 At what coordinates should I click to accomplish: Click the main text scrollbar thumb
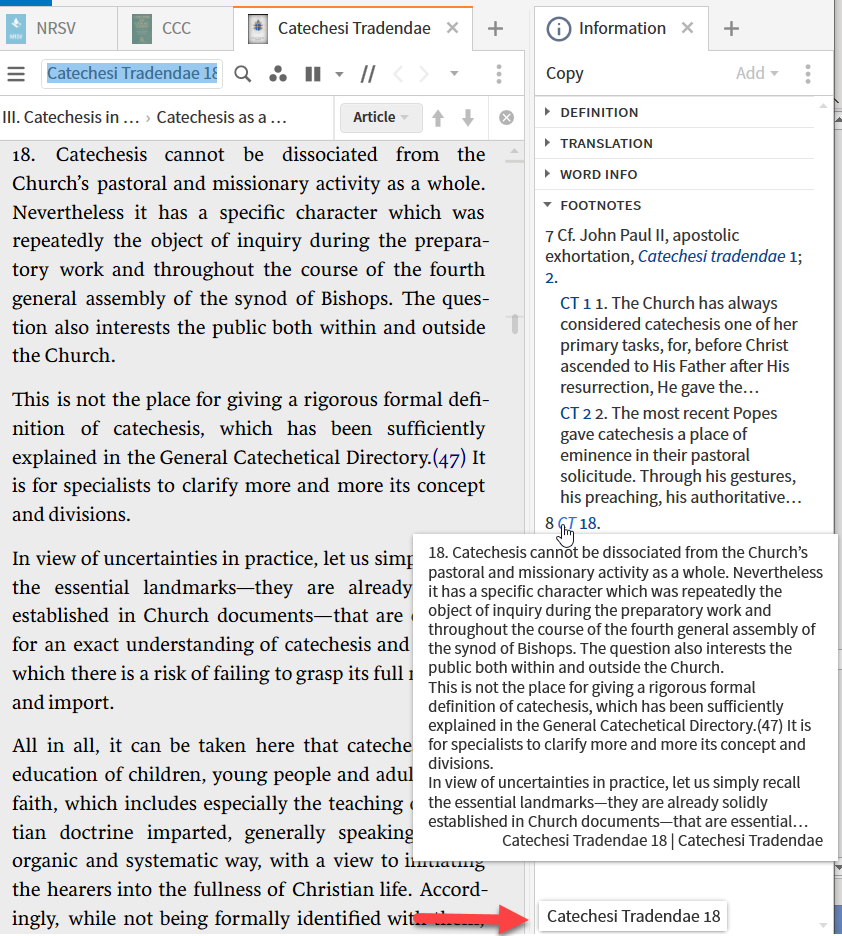(514, 325)
